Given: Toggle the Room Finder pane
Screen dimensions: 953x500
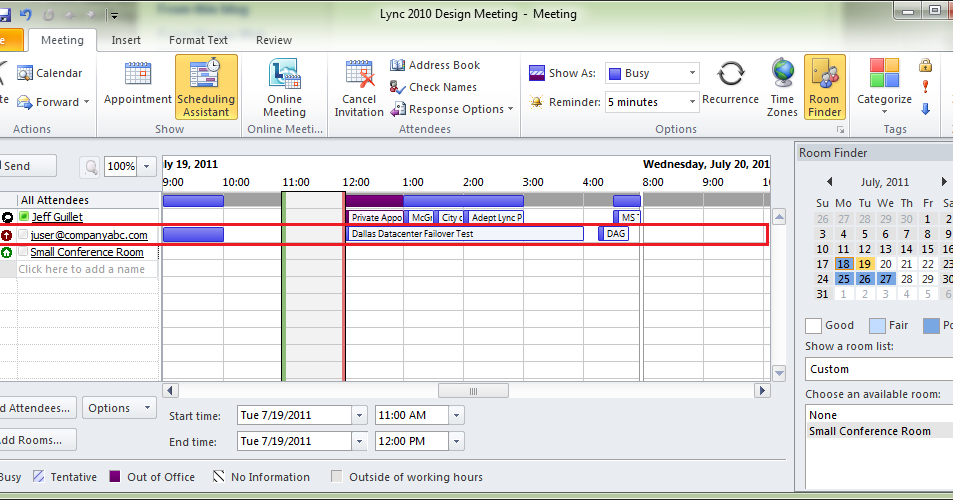Looking at the screenshot, I should coord(825,87).
